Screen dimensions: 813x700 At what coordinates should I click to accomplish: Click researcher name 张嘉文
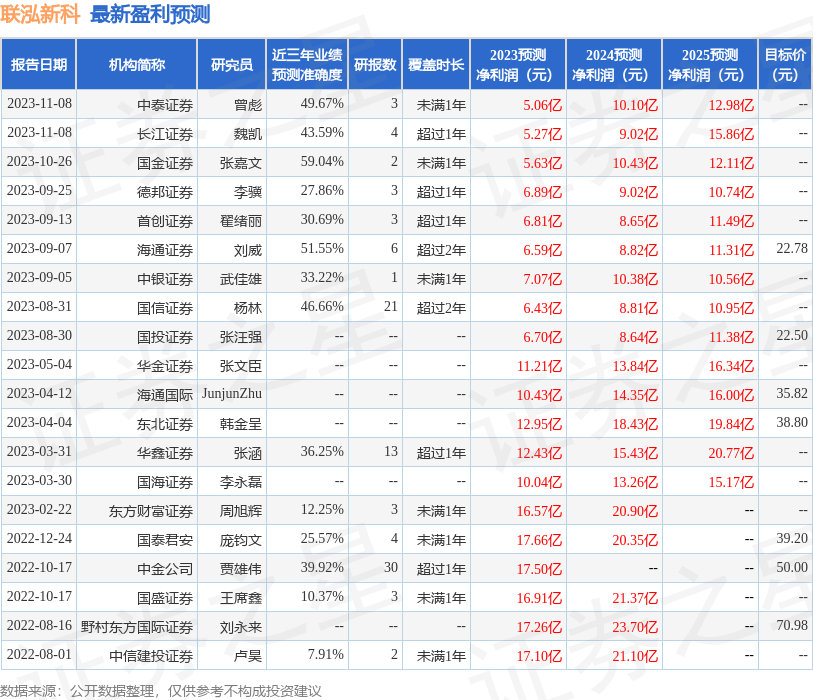(x=241, y=163)
